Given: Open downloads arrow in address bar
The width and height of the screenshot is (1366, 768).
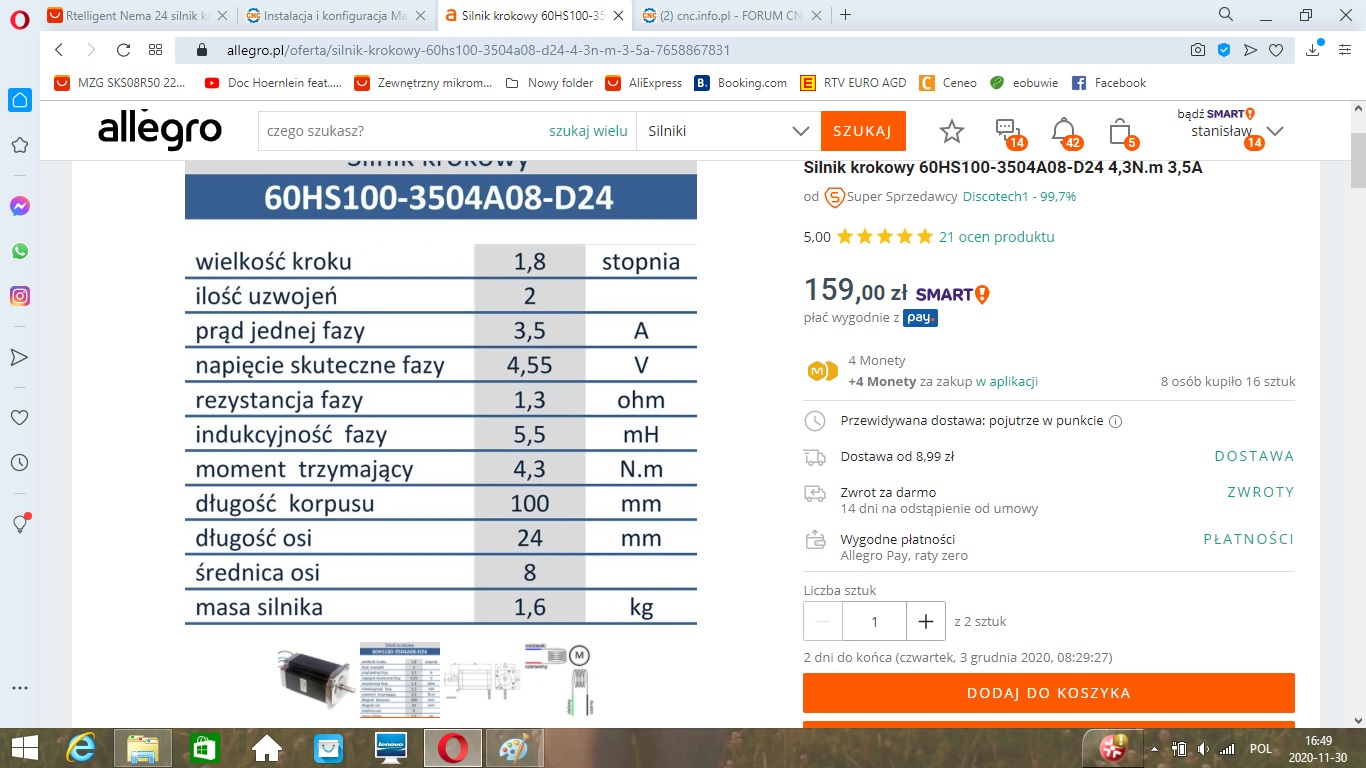Looking at the screenshot, I should click(x=1315, y=49).
